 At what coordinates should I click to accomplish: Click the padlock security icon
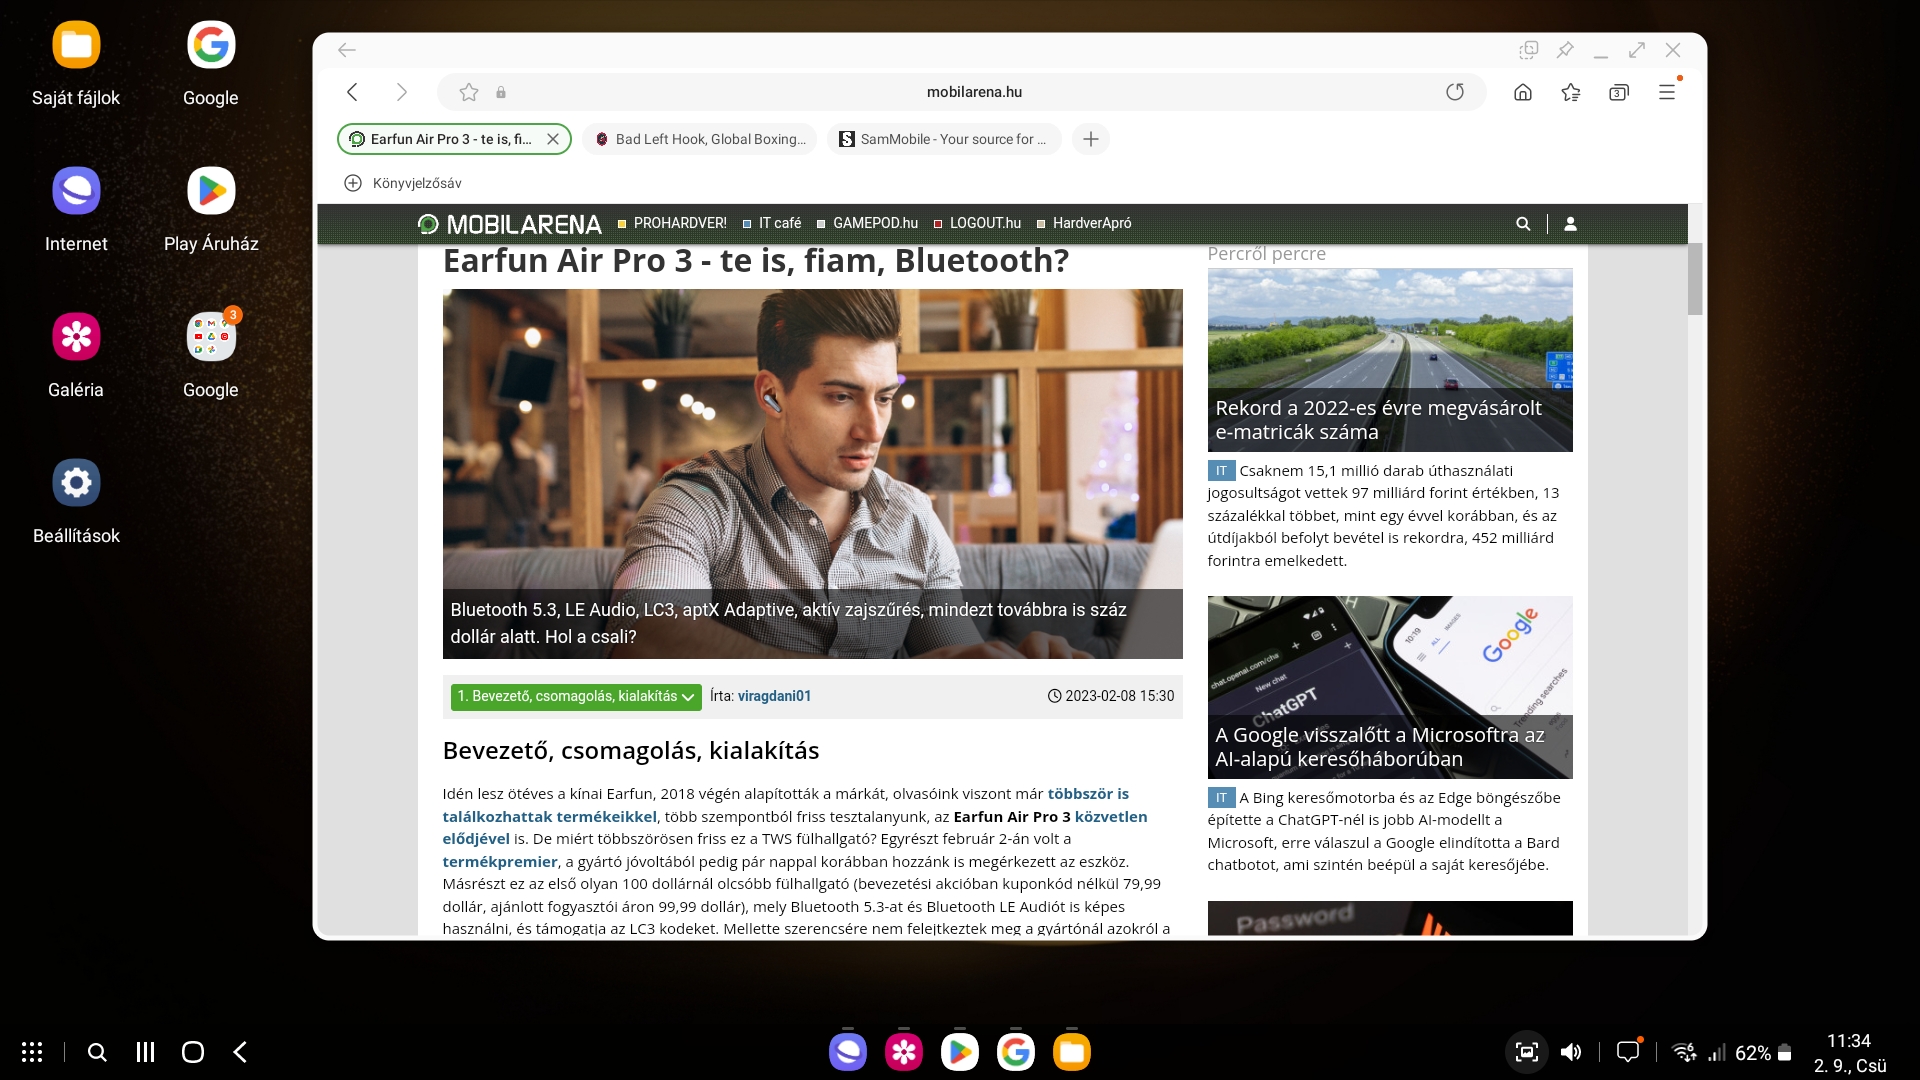pyautogui.click(x=501, y=92)
